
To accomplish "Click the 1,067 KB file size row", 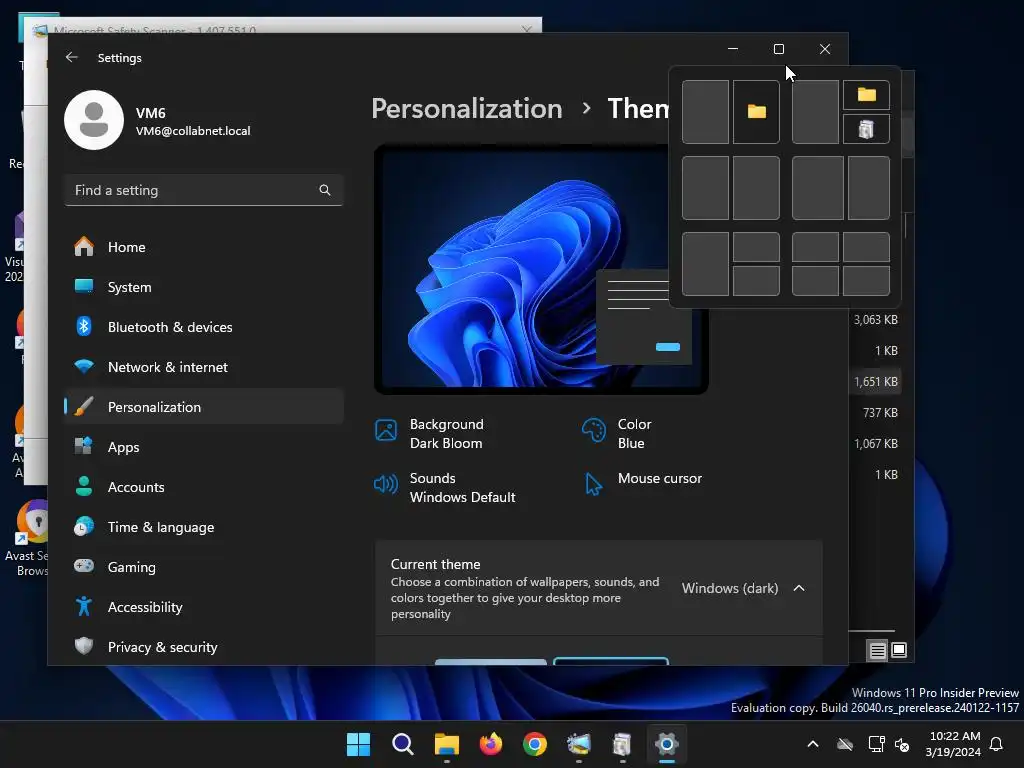I will coord(875,443).
